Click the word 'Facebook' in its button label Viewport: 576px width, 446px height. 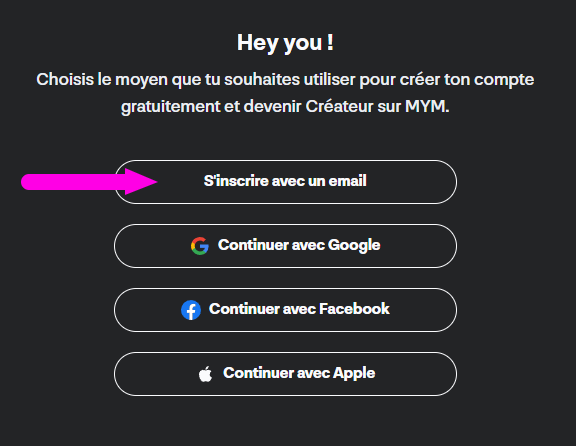[354, 309]
